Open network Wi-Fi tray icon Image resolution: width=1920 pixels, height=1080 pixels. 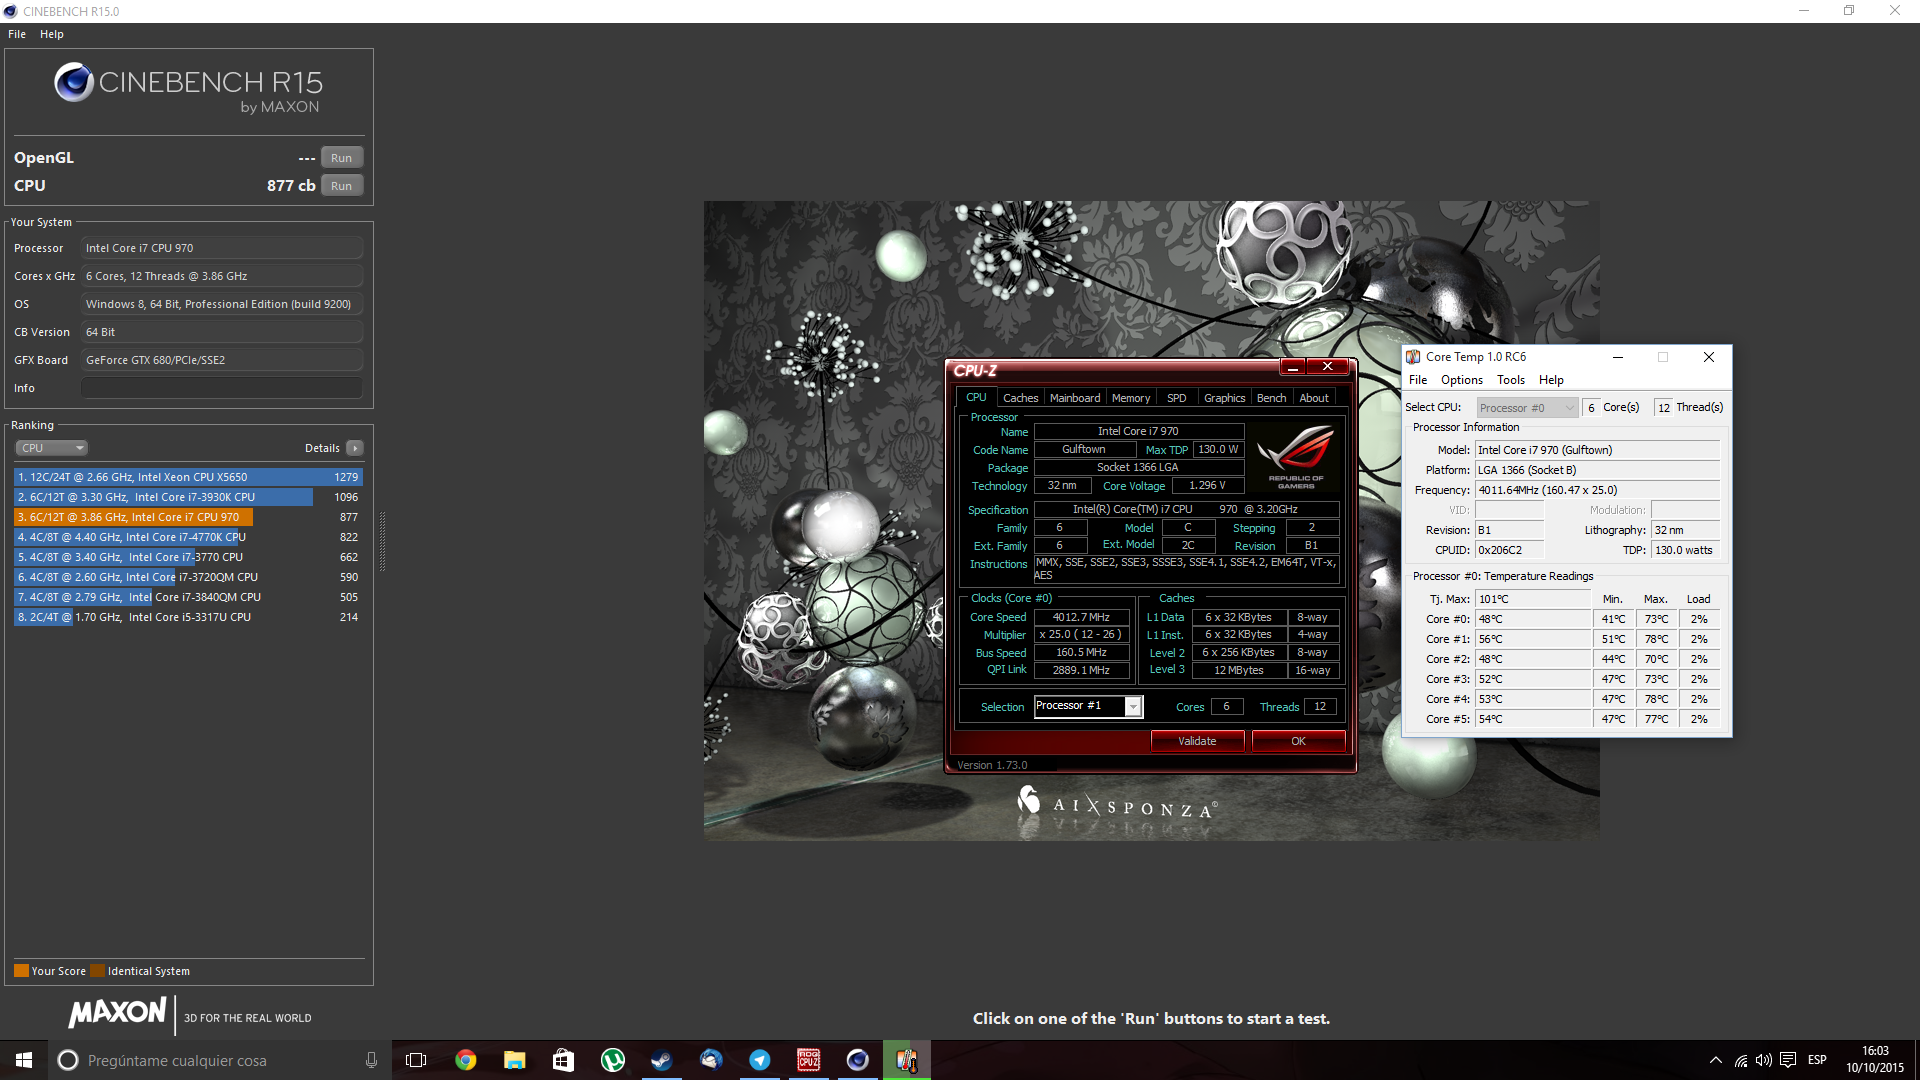pos(1741,1060)
